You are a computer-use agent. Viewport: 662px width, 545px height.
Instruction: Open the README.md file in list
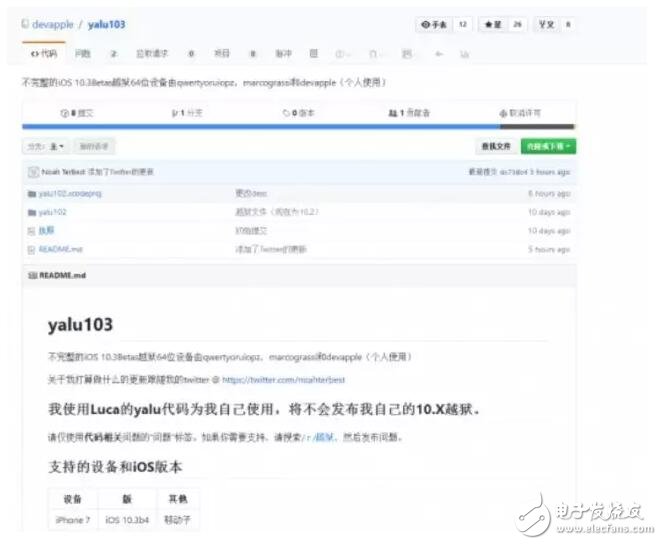click(60, 249)
